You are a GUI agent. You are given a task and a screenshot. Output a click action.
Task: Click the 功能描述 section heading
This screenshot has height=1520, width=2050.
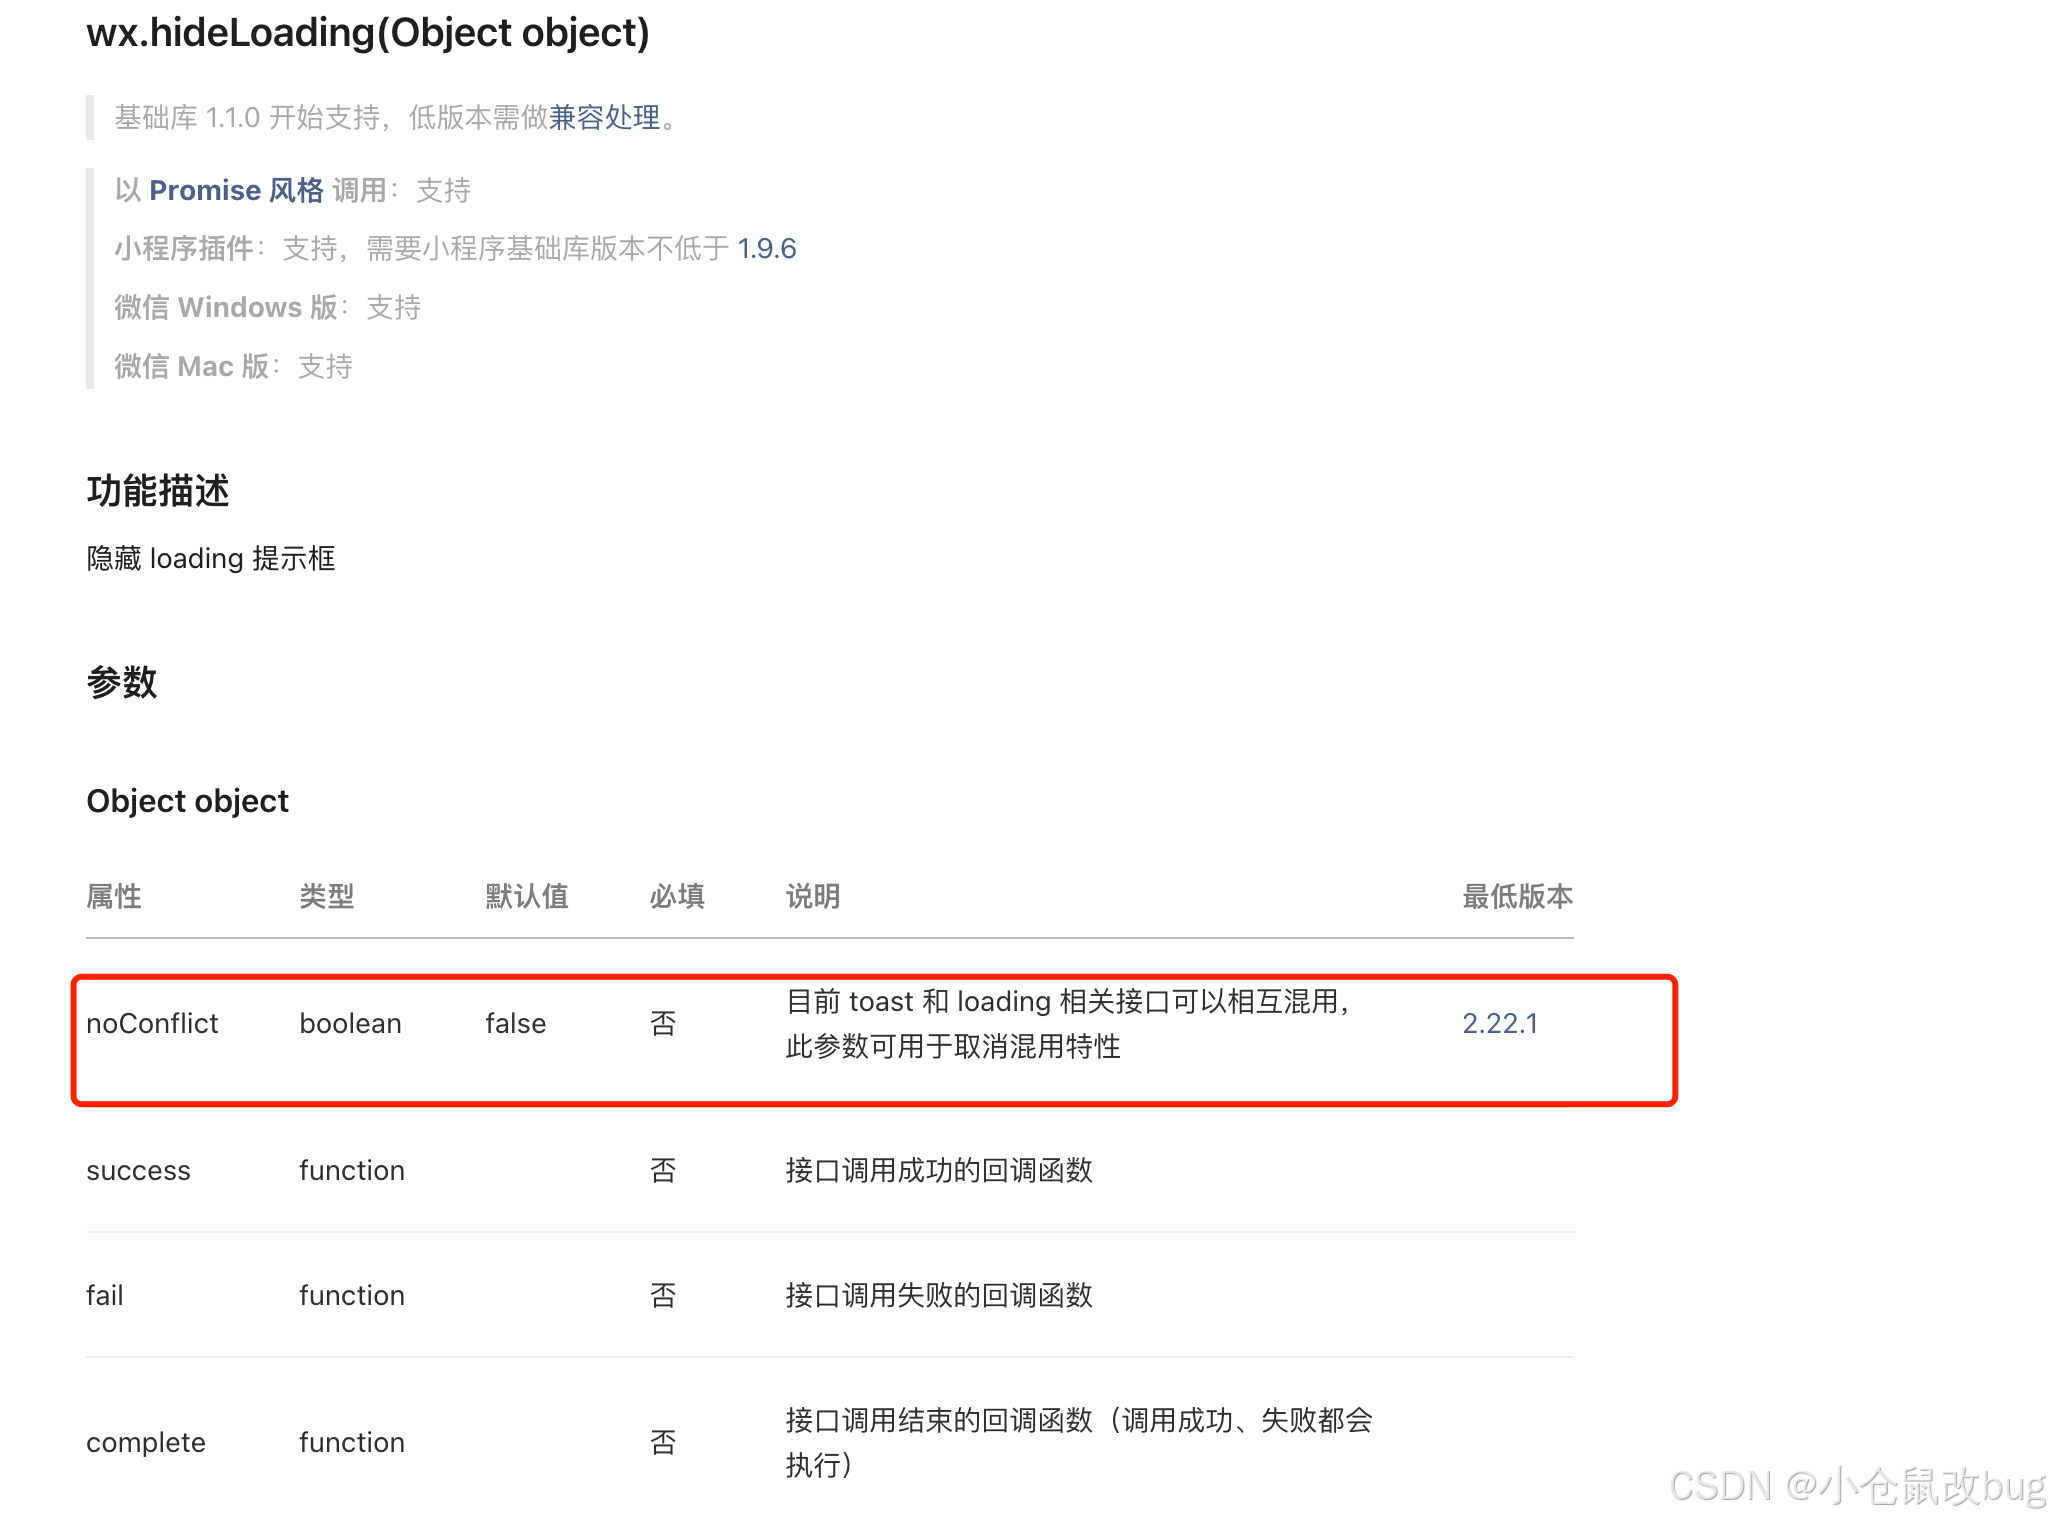pos(157,490)
